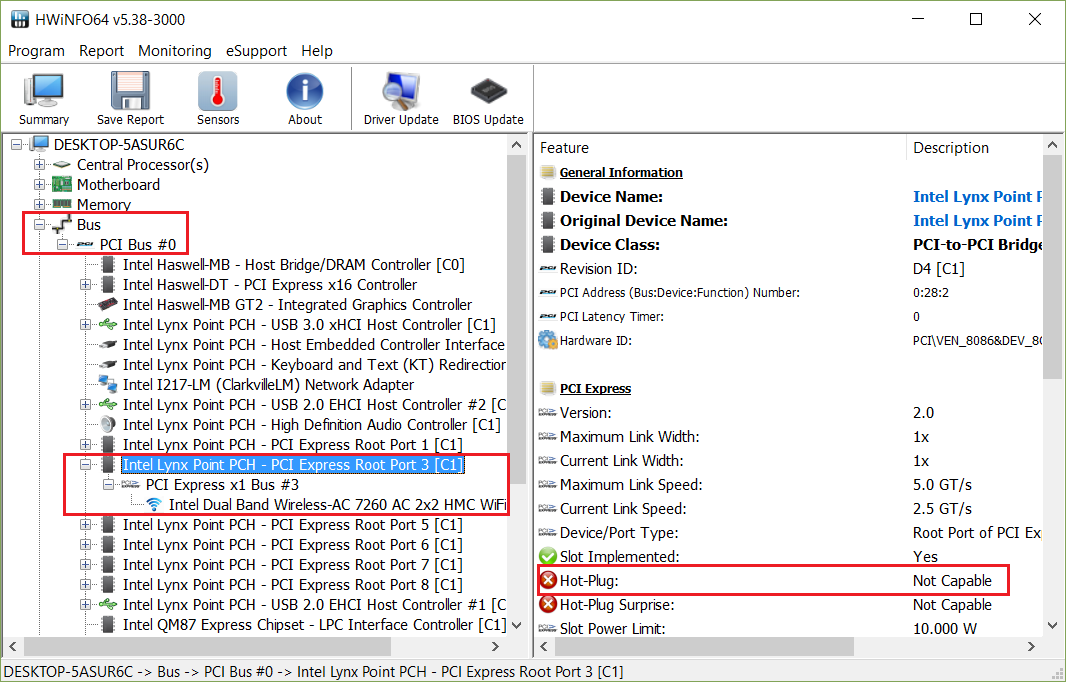Image resolution: width=1066 pixels, height=682 pixels.
Task: Click the Revision ID value D4 [C1]
Action: tap(939, 269)
